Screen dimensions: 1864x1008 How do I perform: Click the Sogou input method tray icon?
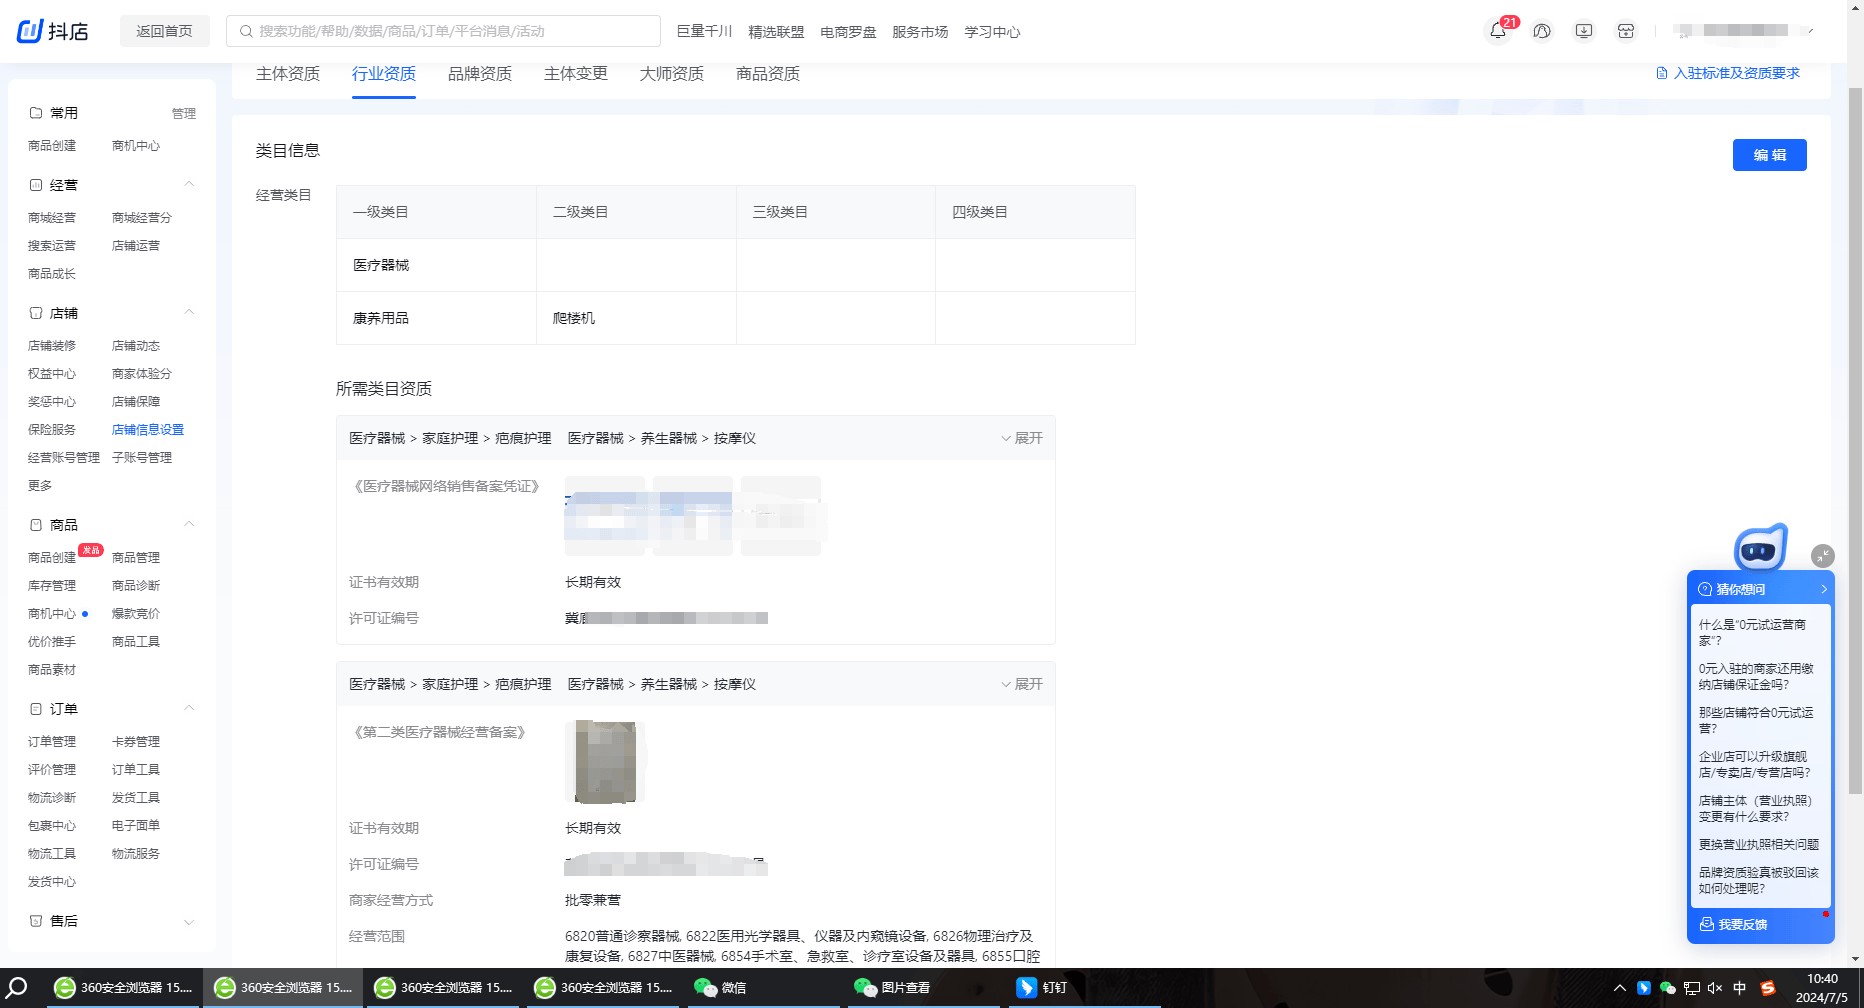click(1768, 988)
